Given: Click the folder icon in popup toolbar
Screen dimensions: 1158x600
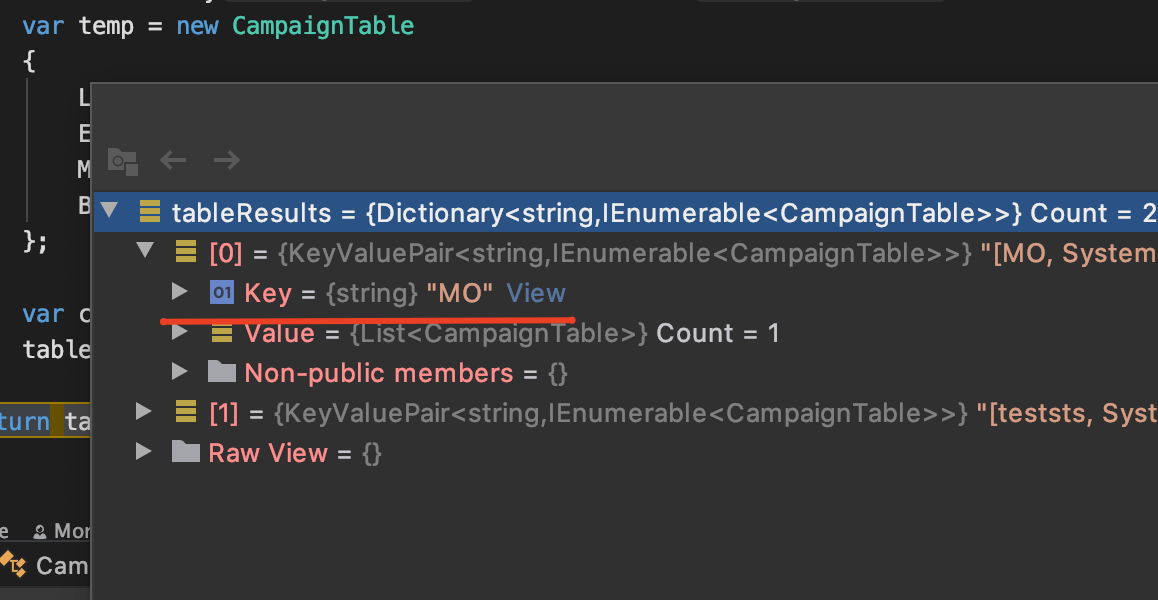Looking at the screenshot, I should click(x=122, y=160).
